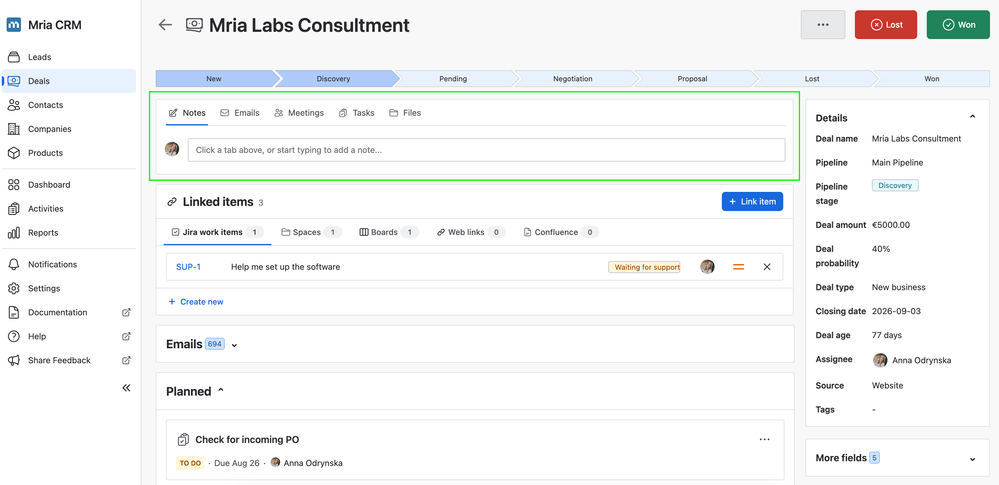Open the three-dot more actions button

(x=823, y=25)
